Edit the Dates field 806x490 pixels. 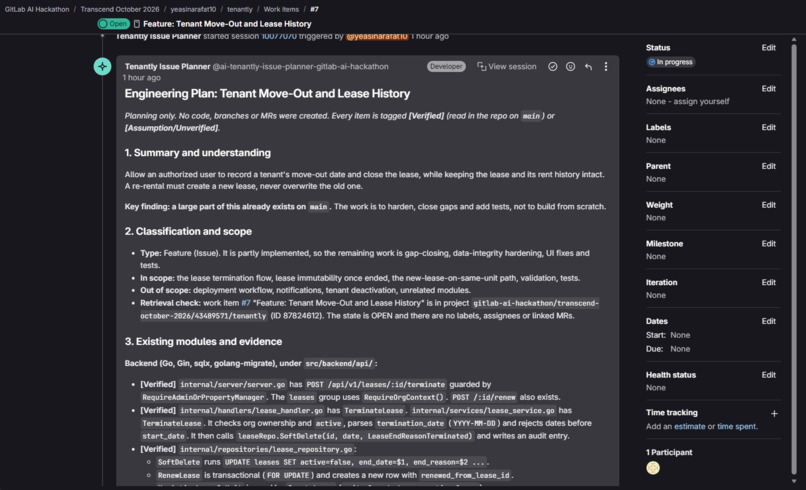pyautogui.click(x=768, y=321)
